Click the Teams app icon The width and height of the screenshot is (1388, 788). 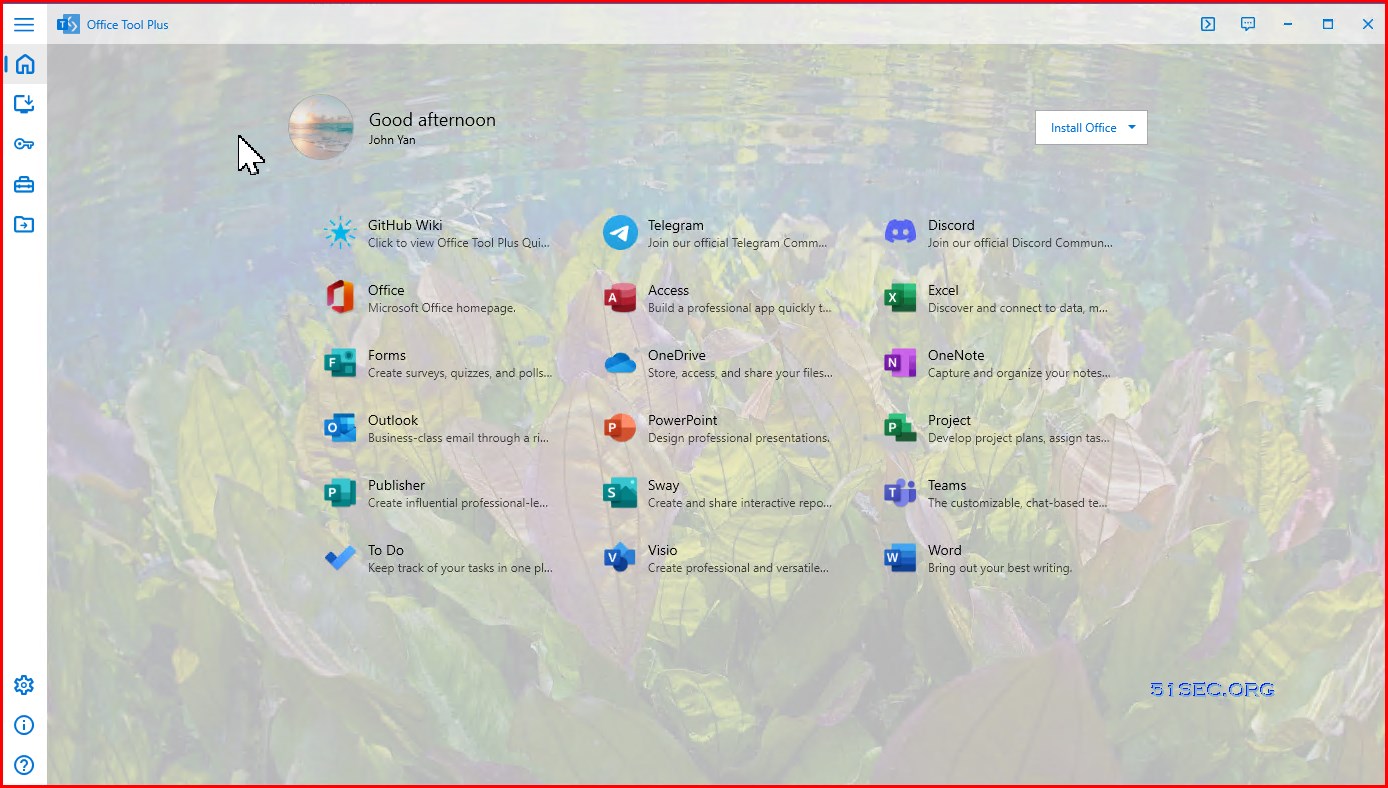[900, 493]
